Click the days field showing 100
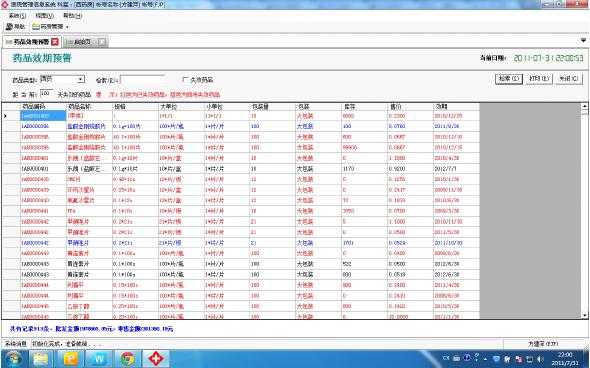The image size is (590, 368). click(46, 93)
